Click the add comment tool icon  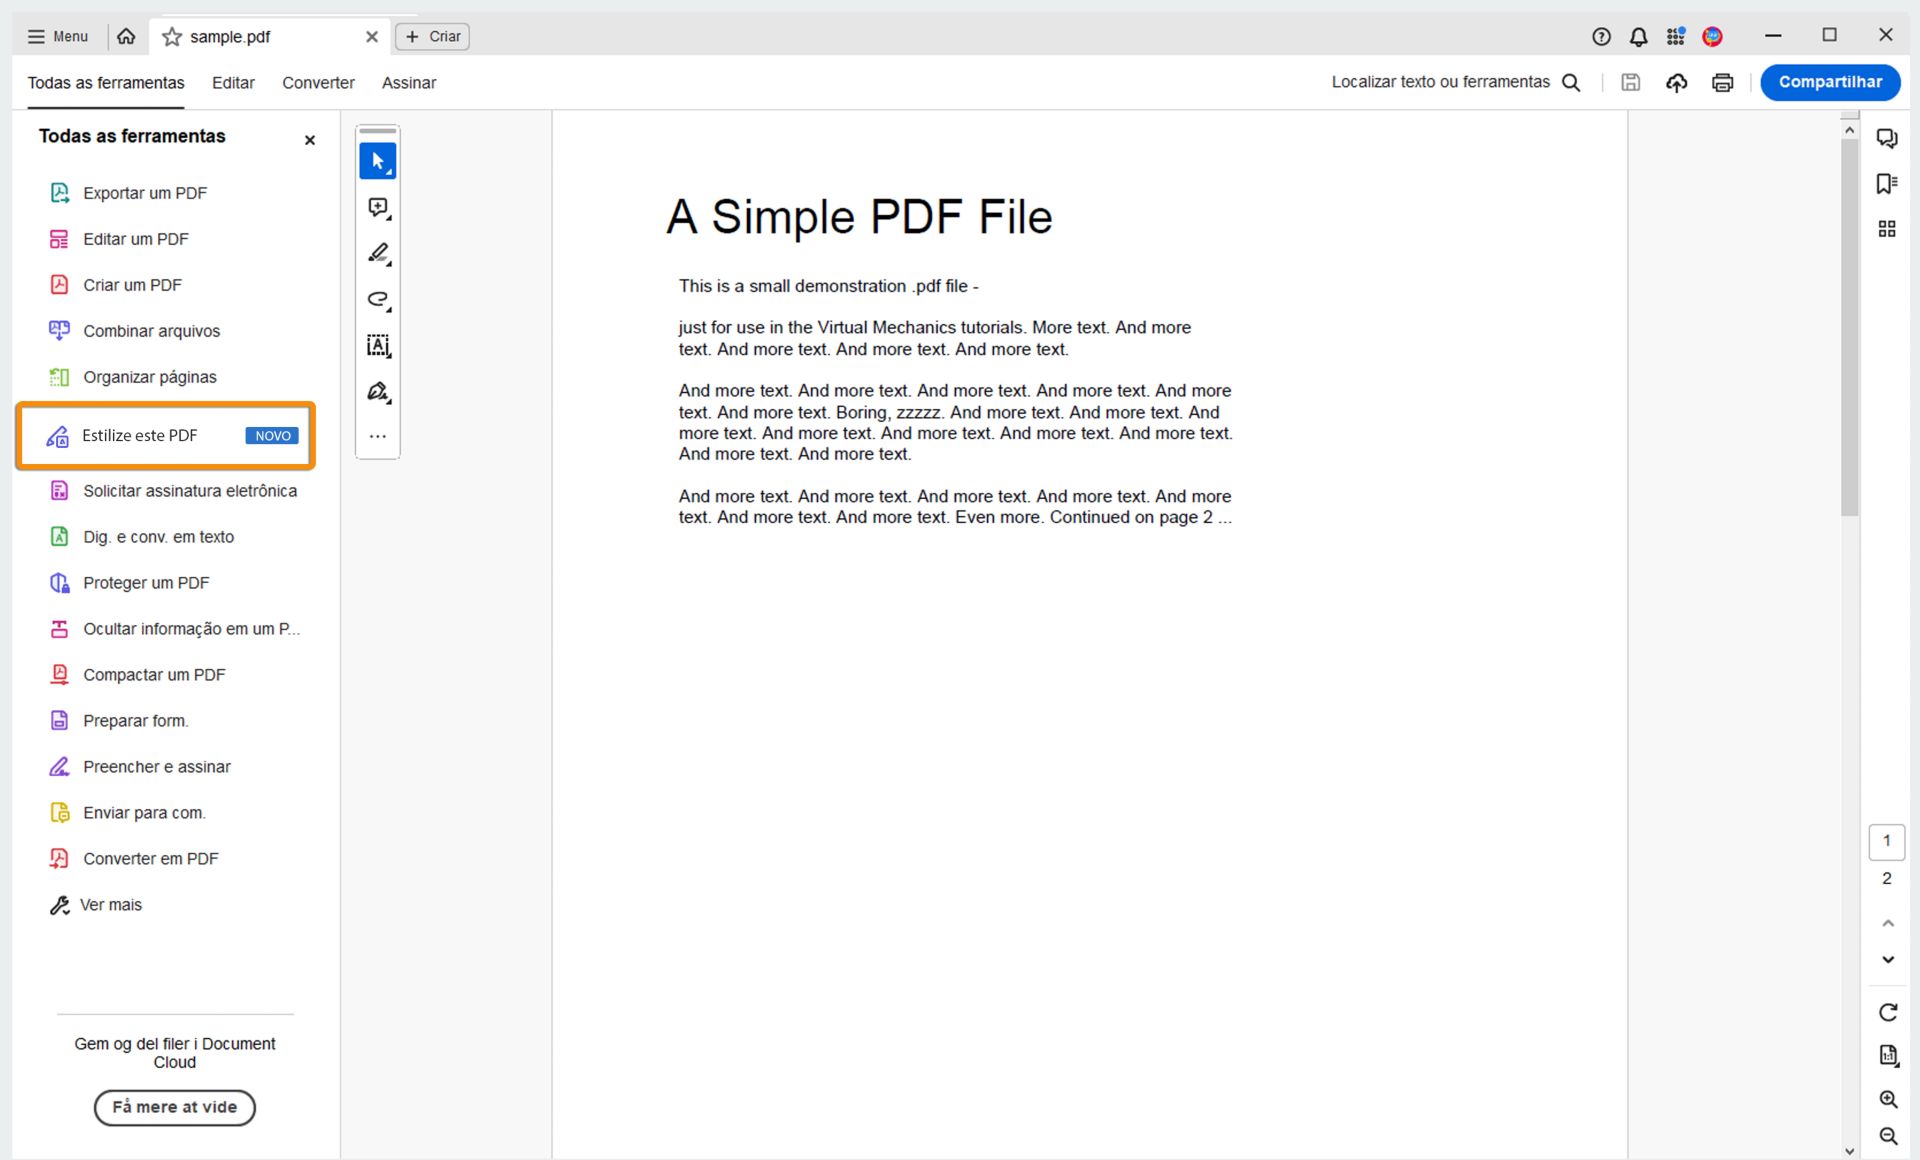378,207
